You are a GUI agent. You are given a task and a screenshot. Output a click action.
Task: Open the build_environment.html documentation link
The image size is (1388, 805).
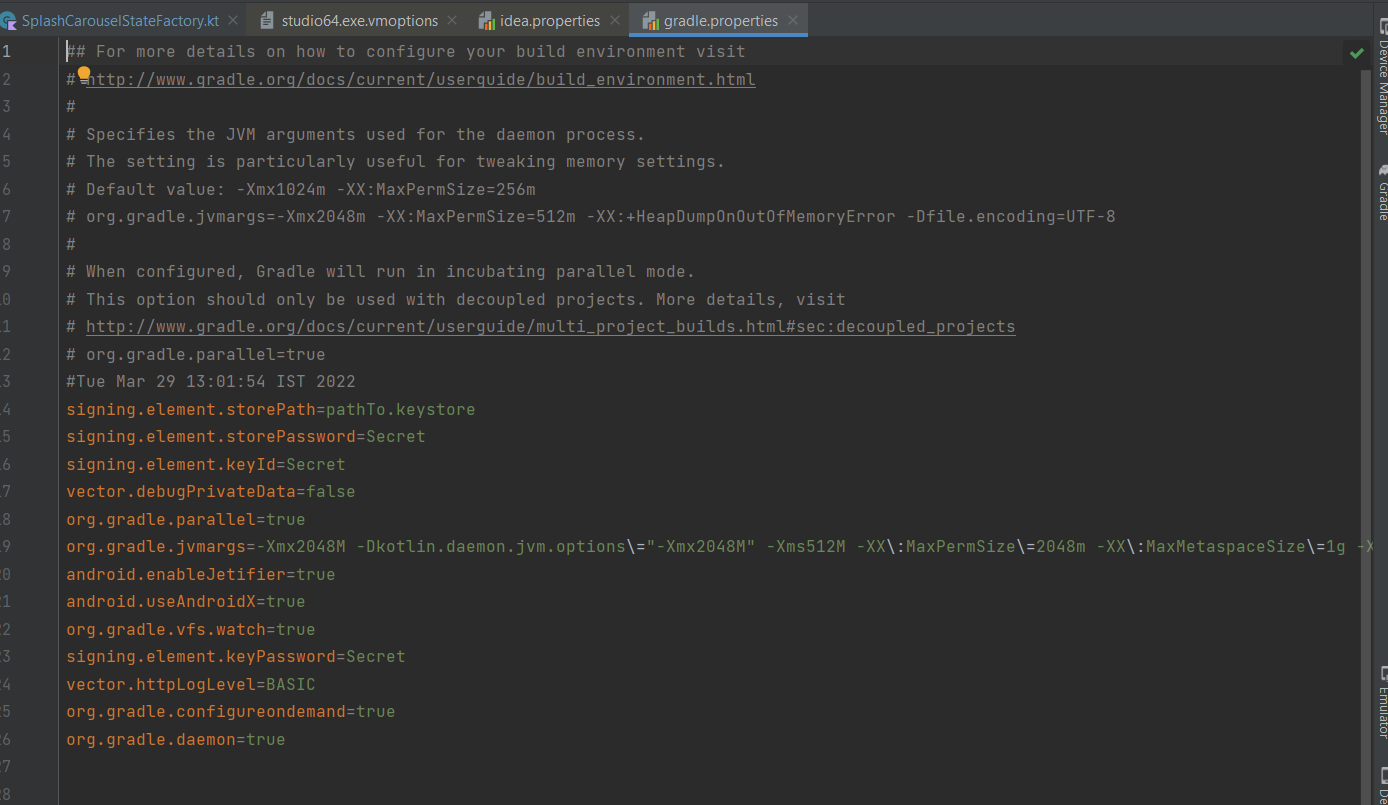(x=420, y=79)
